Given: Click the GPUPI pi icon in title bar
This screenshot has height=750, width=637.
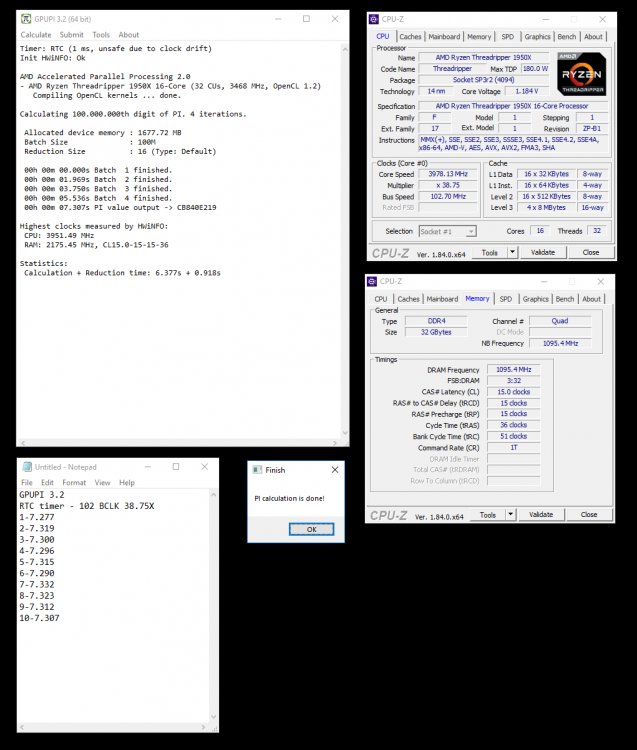Looking at the screenshot, I should pos(26,19).
